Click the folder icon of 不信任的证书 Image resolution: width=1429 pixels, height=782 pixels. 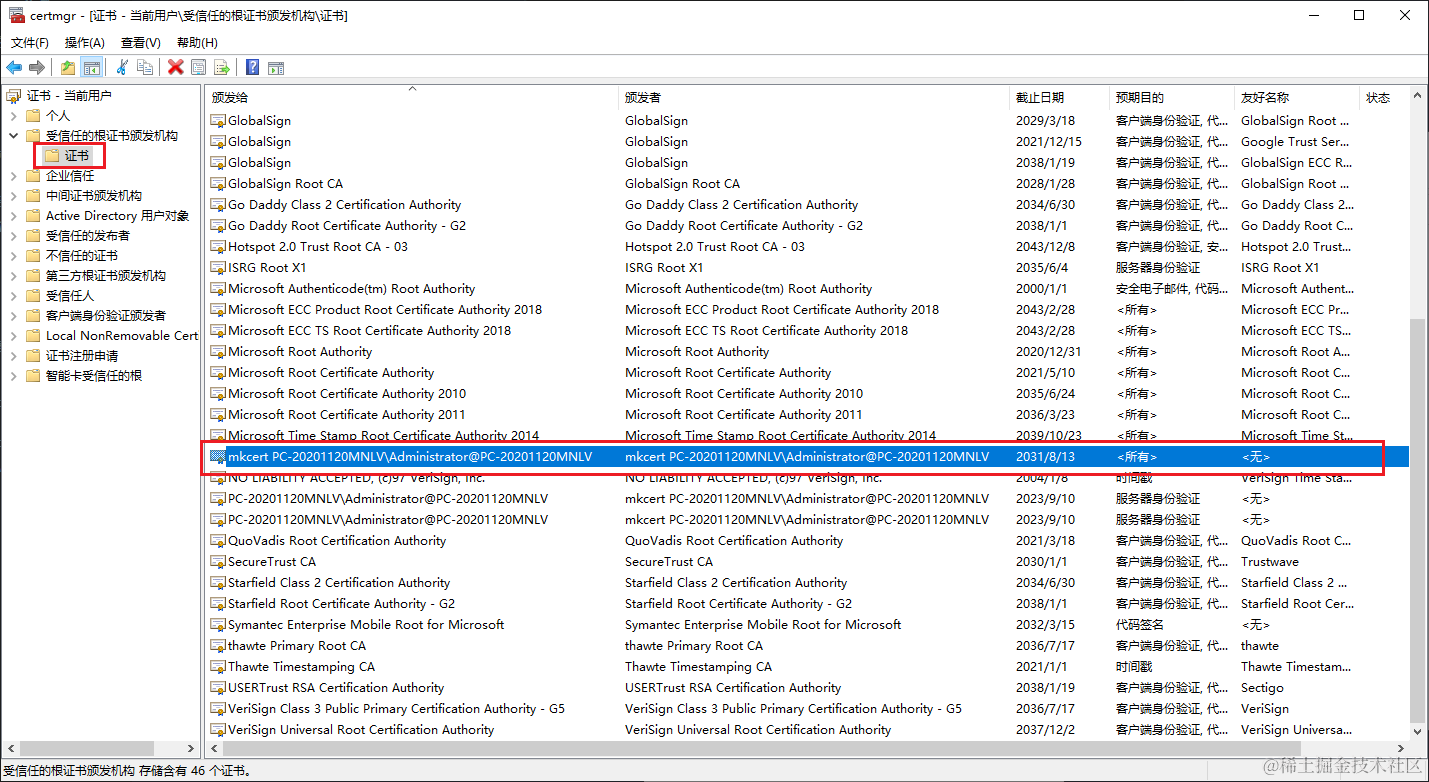(x=33, y=256)
